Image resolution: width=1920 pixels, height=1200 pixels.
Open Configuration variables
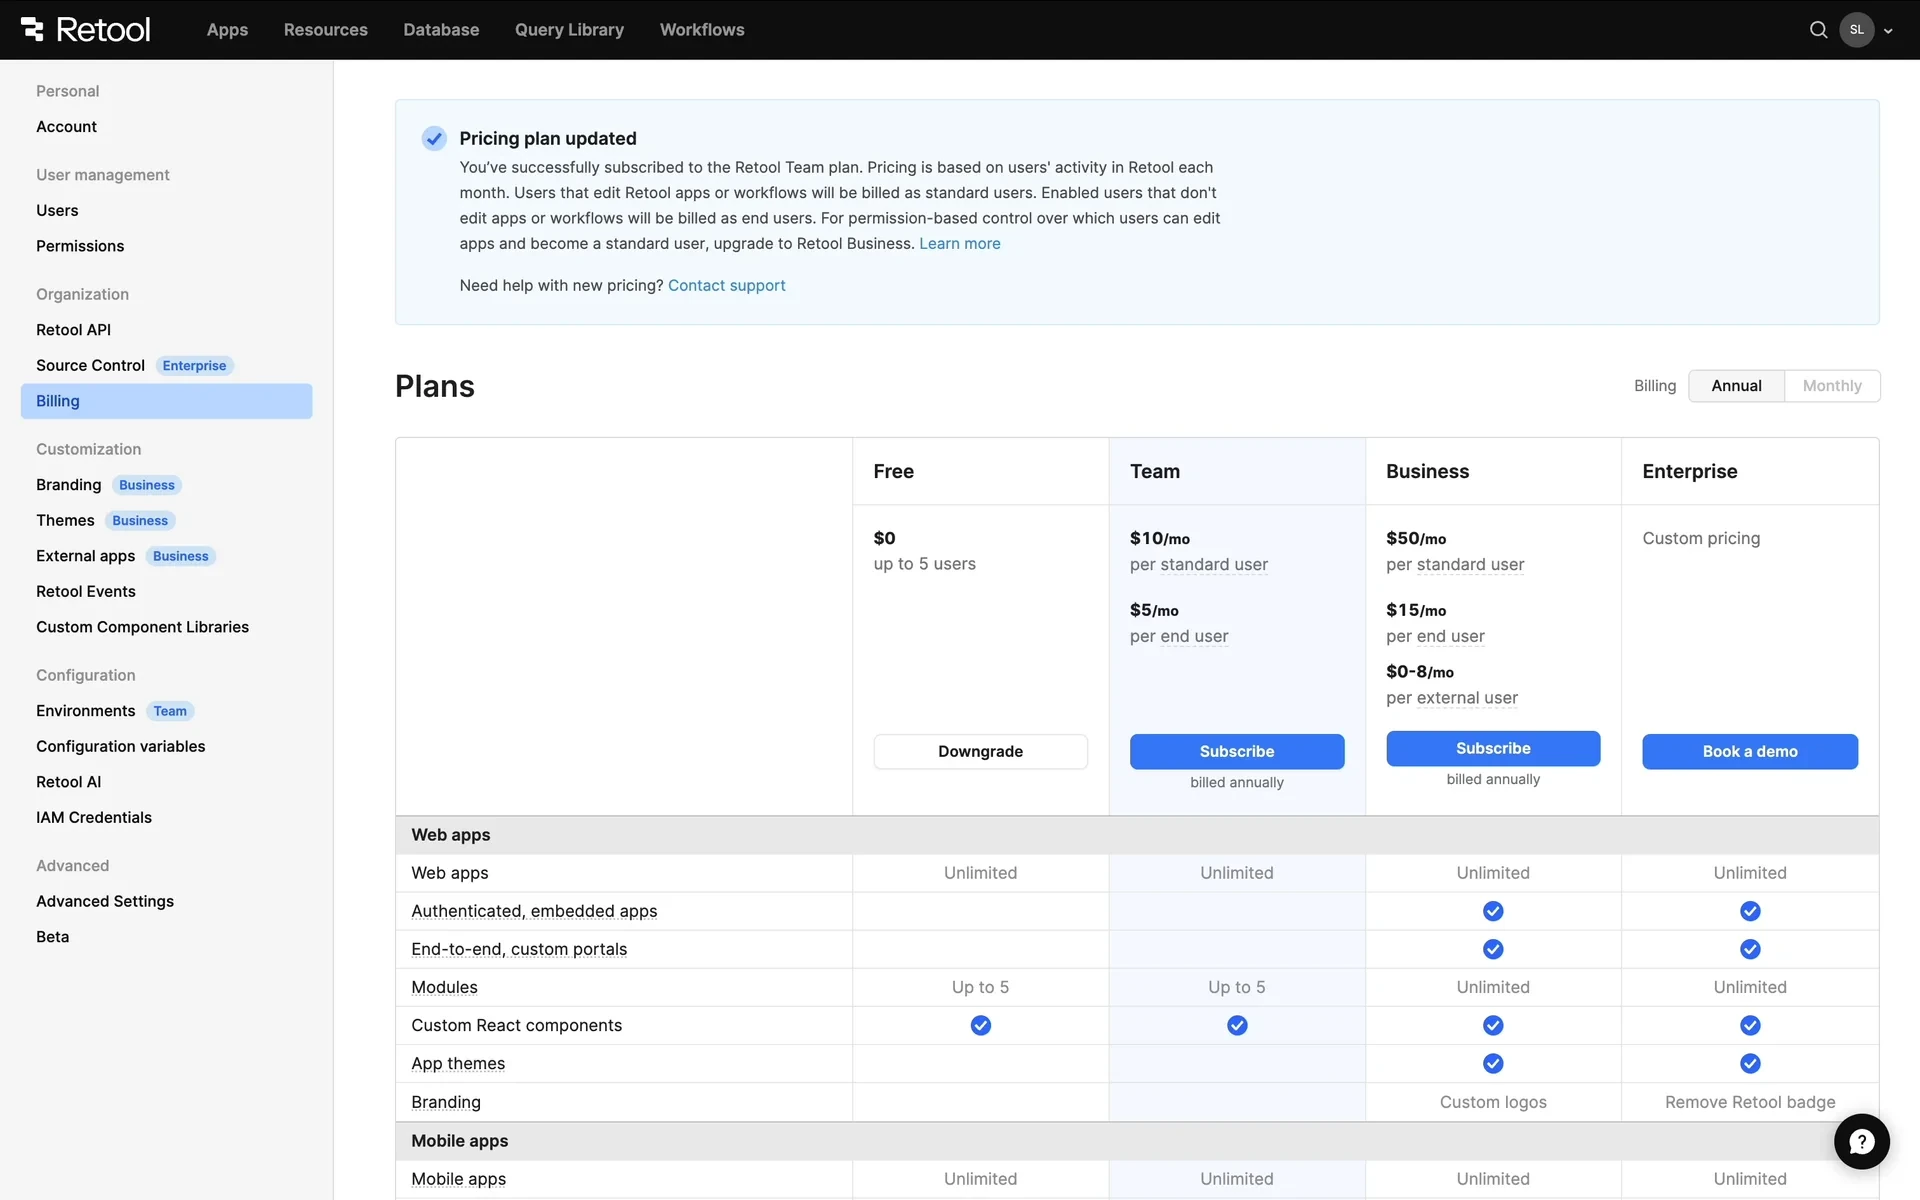(x=120, y=746)
